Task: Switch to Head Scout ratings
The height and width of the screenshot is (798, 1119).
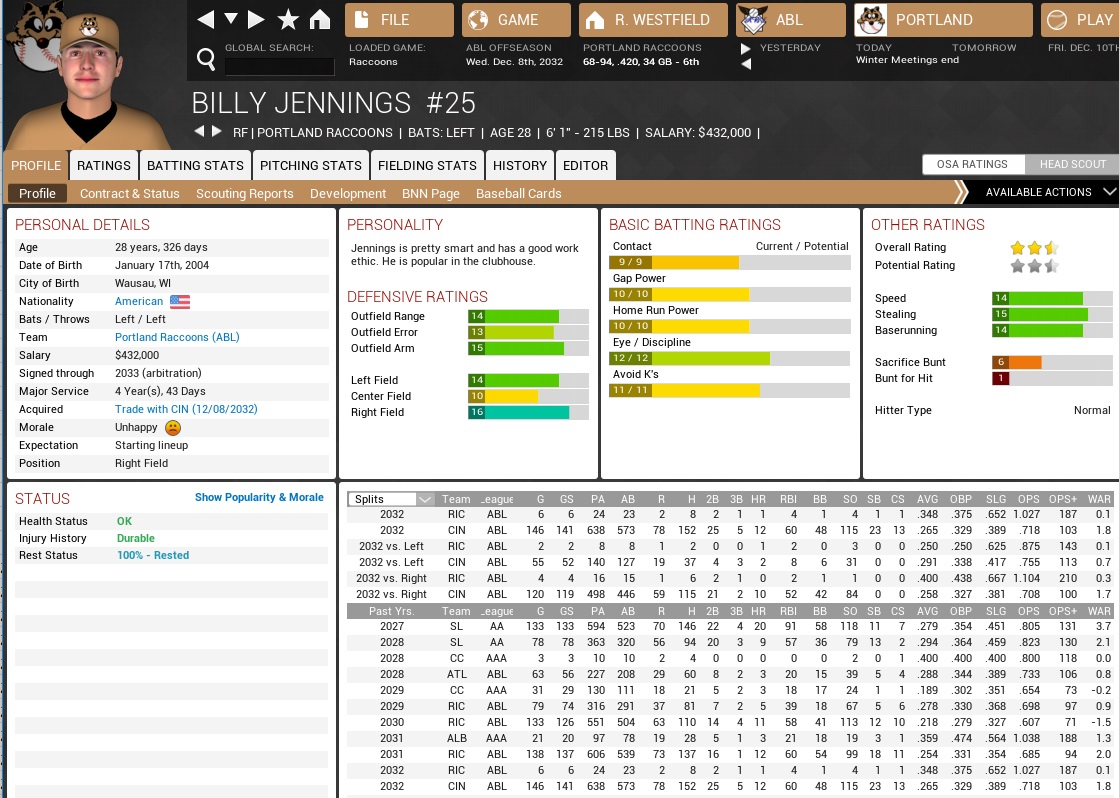Action: (x=1072, y=165)
